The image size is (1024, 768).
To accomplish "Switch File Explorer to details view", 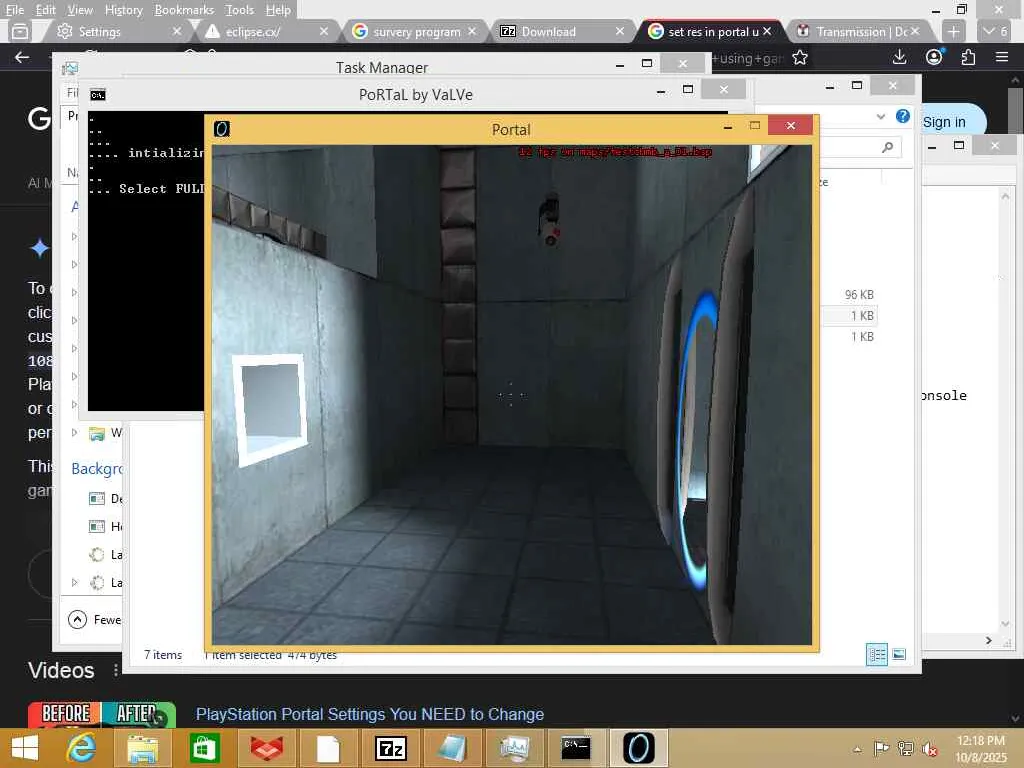I will (x=876, y=654).
